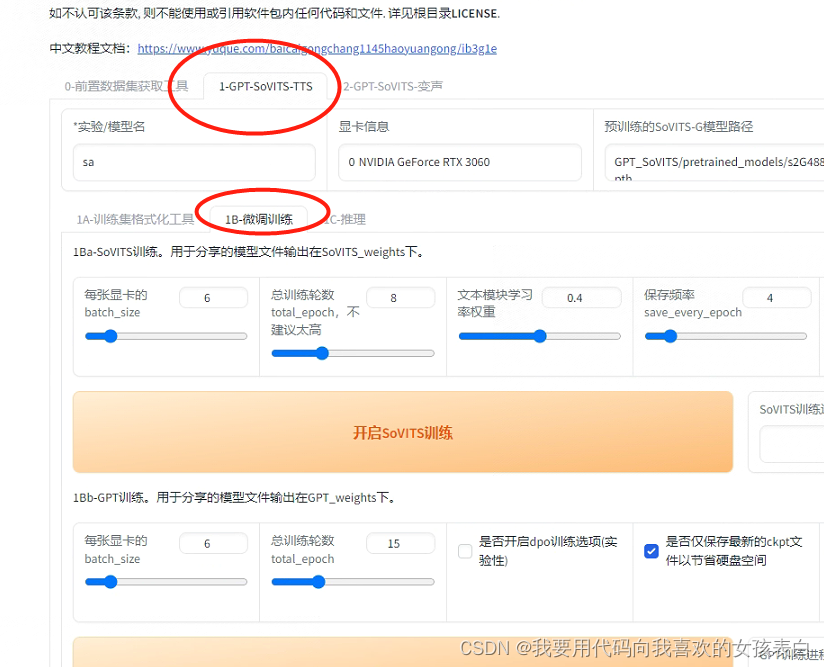Click SoVITS batch_size number box showing 6

(213, 298)
